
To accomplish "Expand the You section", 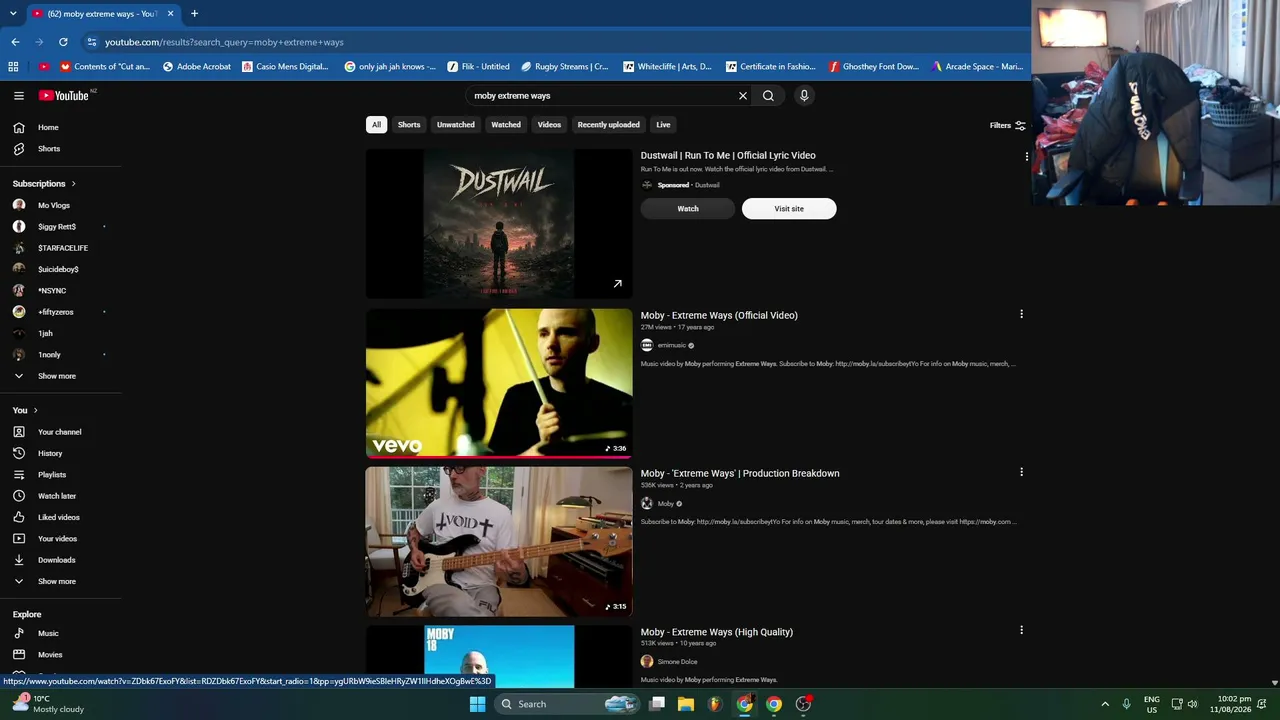I will 25,410.
